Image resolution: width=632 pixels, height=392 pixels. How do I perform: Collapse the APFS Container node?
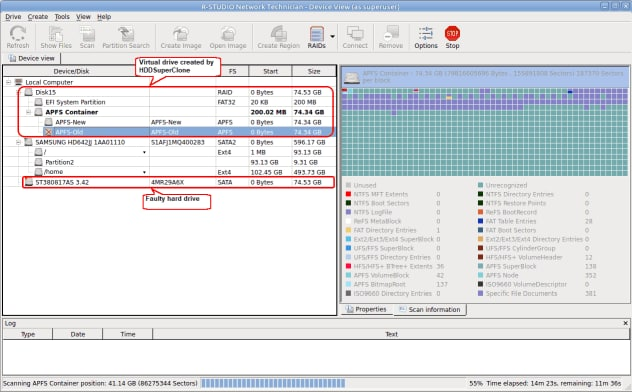(28, 112)
